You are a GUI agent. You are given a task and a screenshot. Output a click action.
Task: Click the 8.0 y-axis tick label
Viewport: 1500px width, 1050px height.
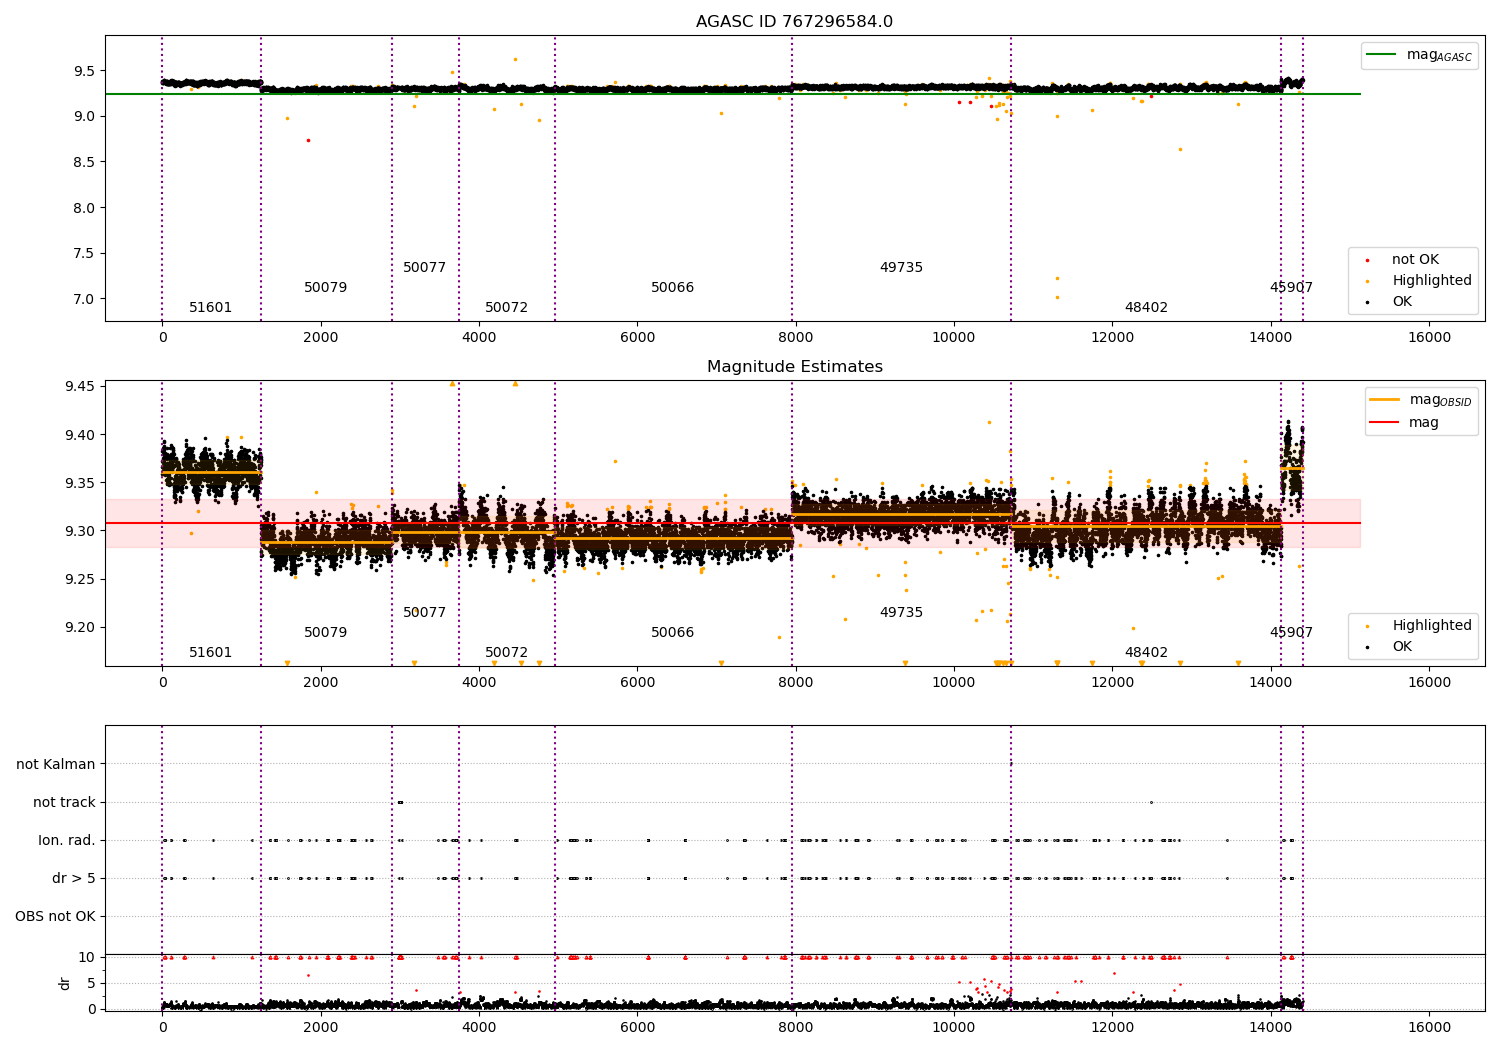(x=84, y=208)
